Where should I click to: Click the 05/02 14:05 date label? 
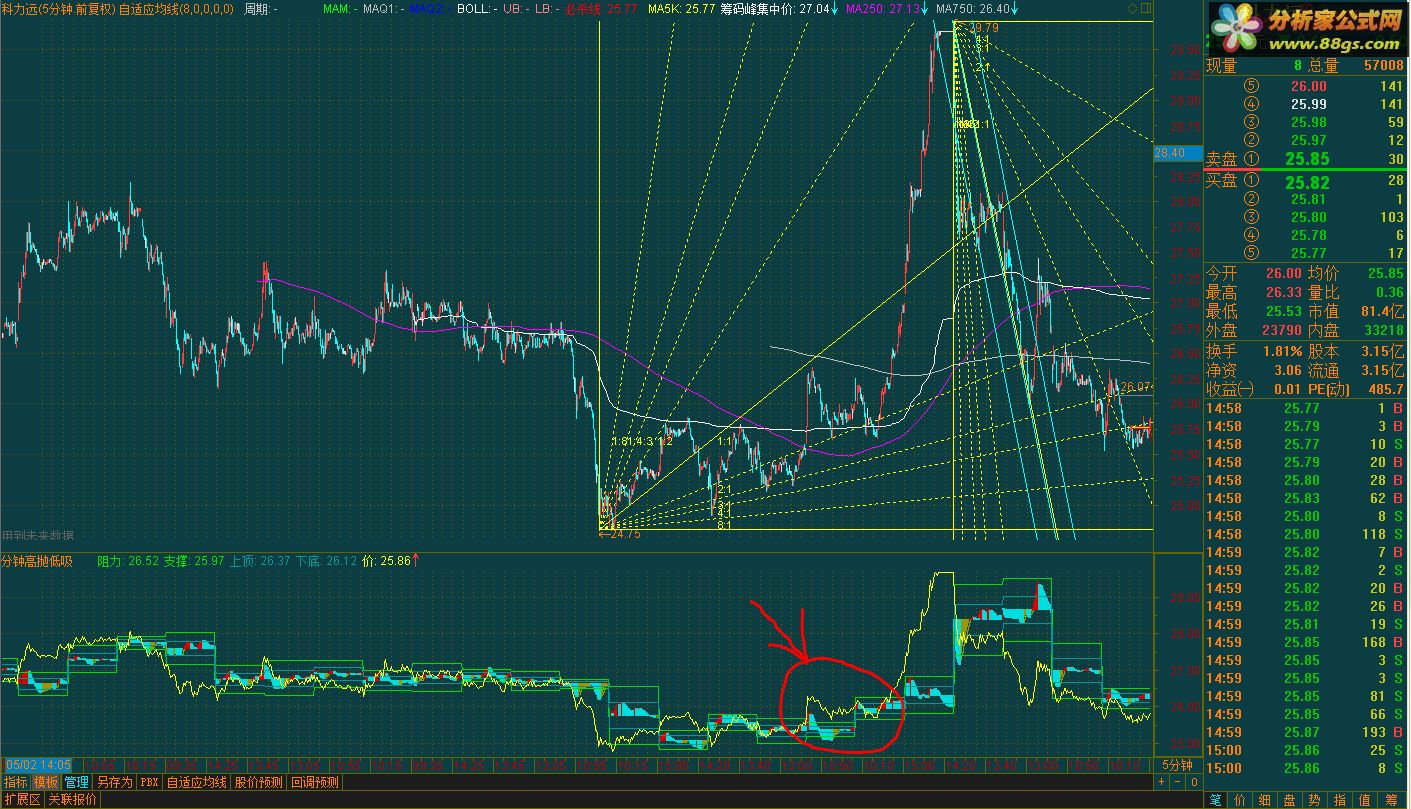pyautogui.click(x=36, y=764)
